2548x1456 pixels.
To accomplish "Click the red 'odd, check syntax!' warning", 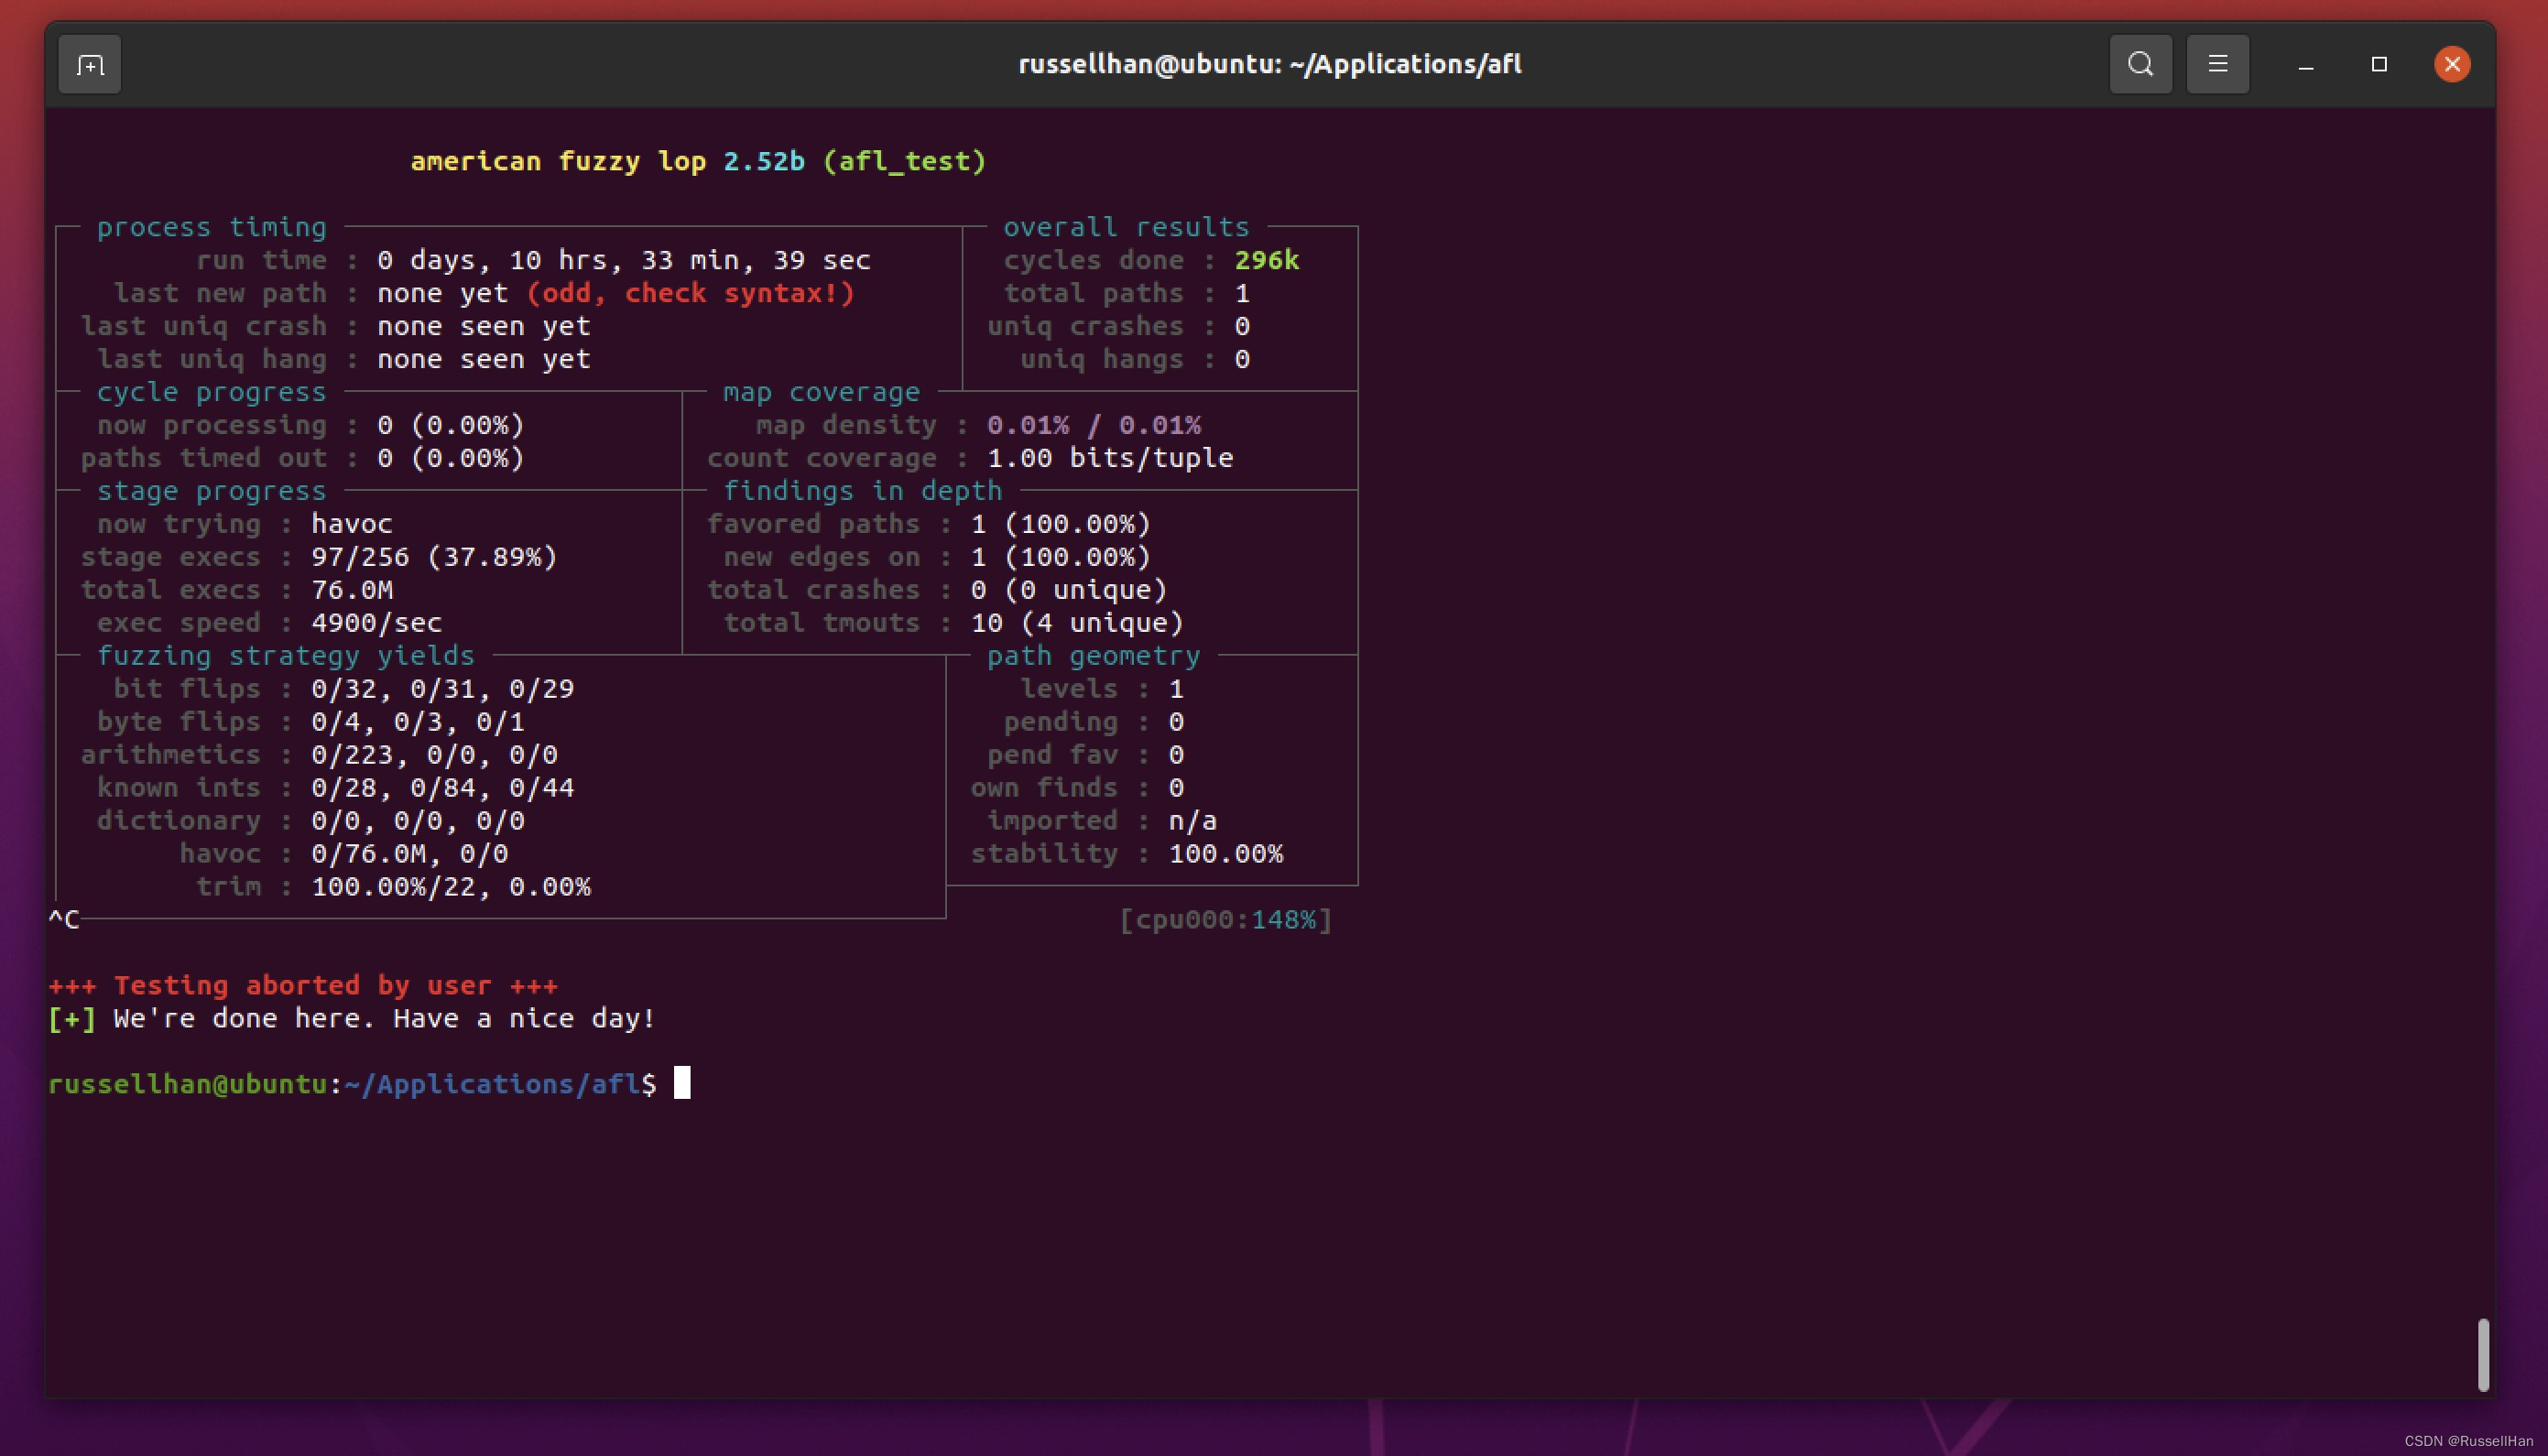I will point(690,293).
